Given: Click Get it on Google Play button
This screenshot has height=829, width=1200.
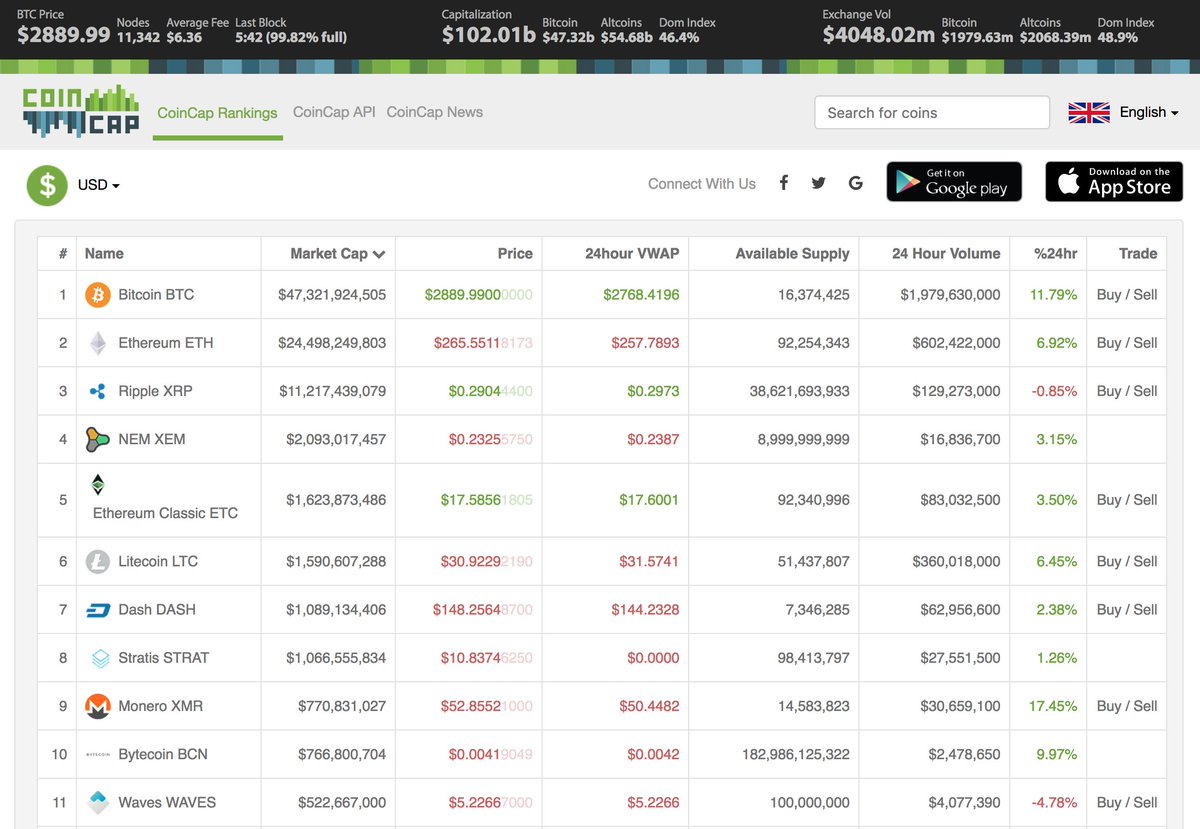Looking at the screenshot, I should pyautogui.click(x=954, y=182).
